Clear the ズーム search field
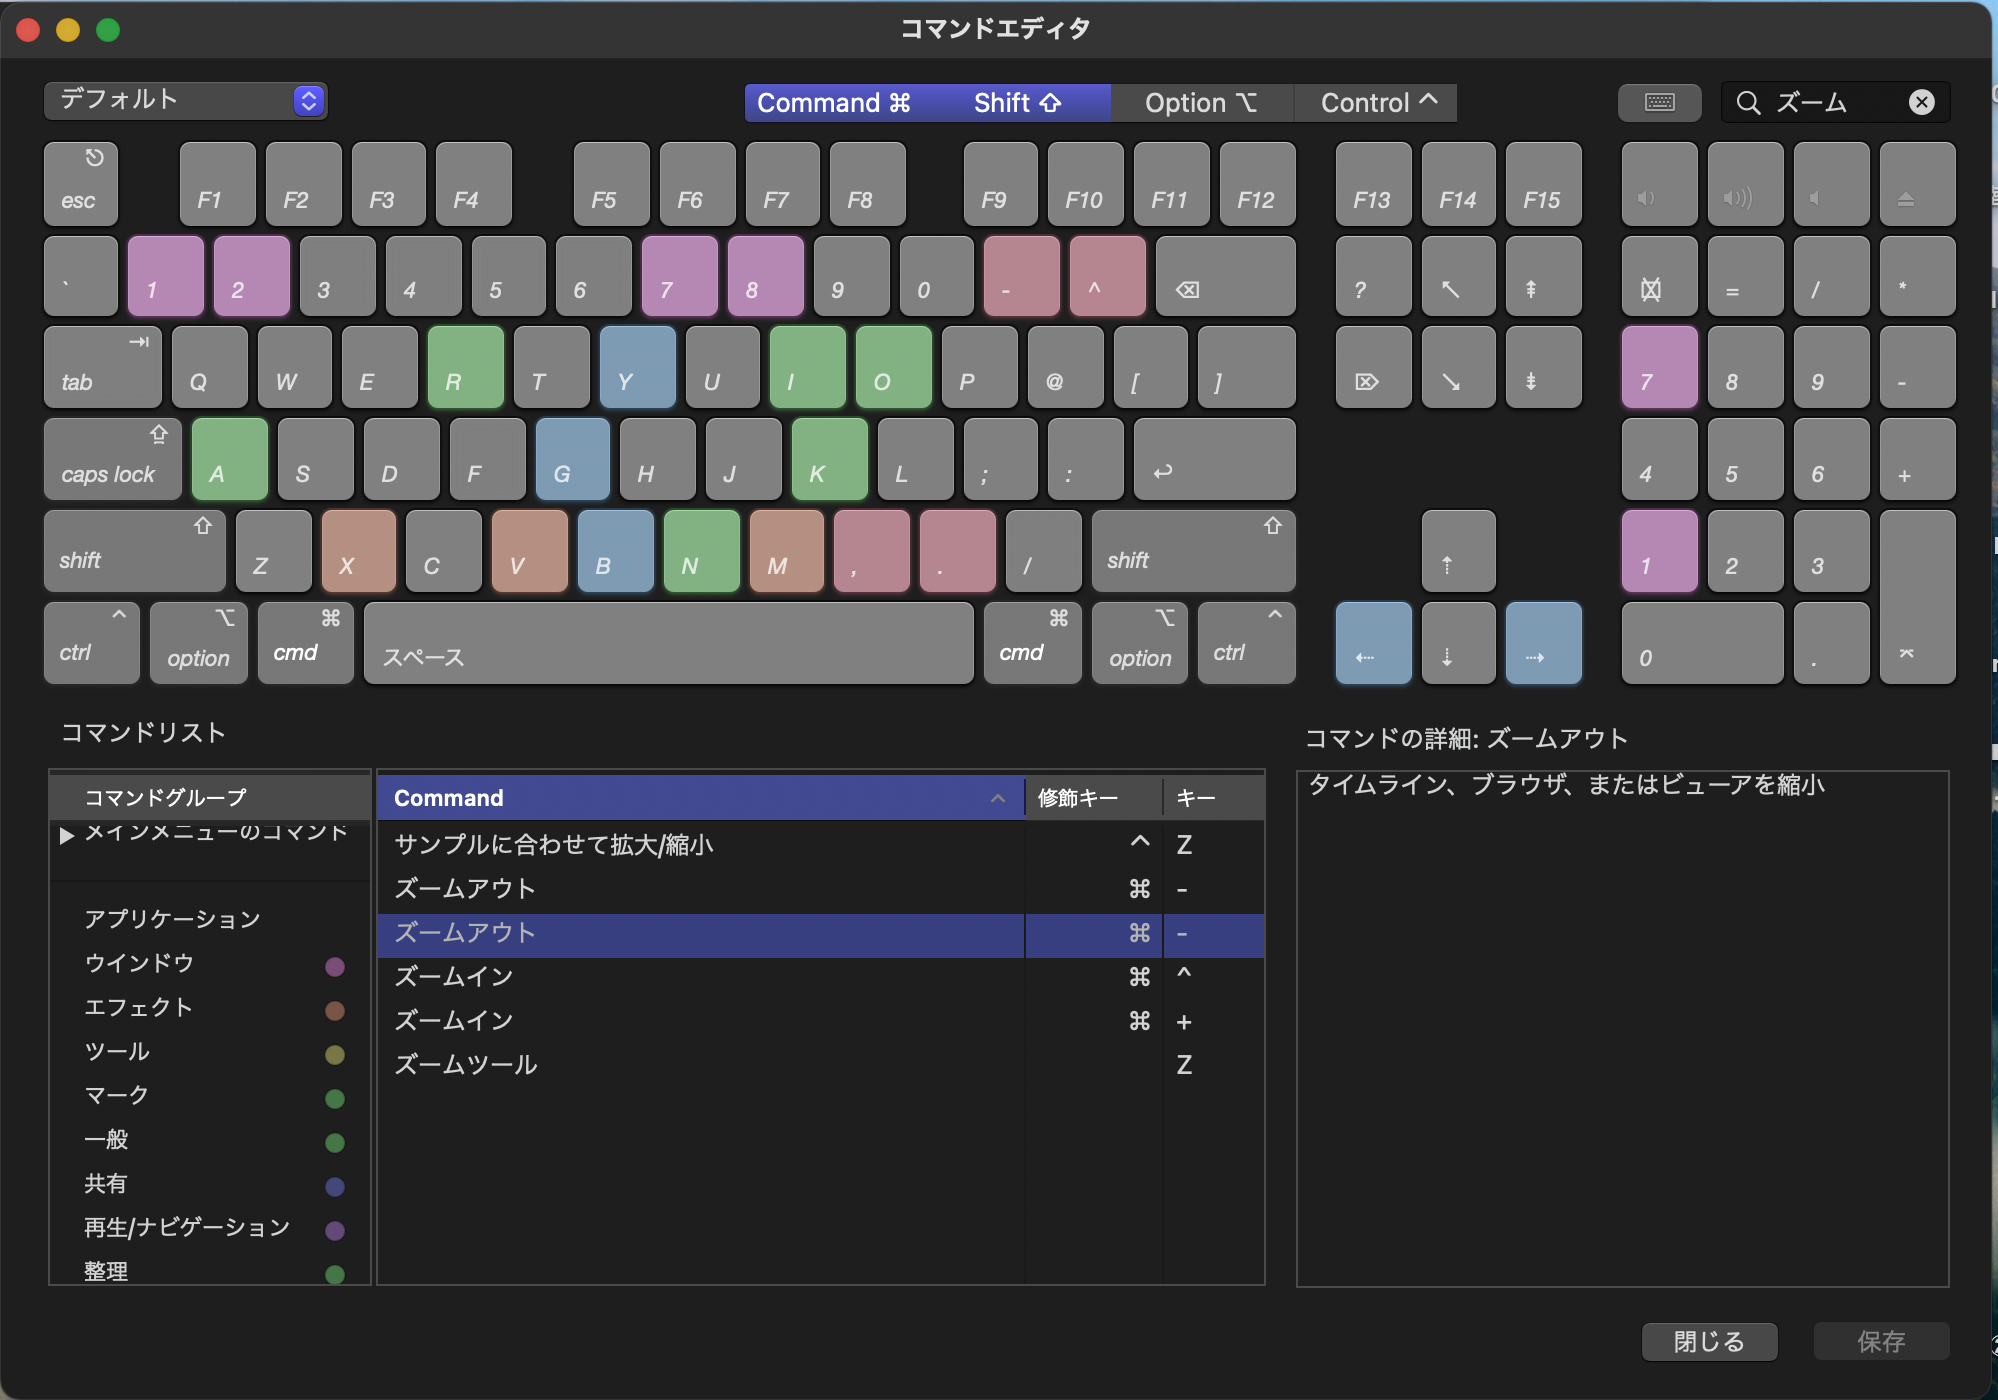The width and height of the screenshot is (1998, 1400). point(1921,102)
